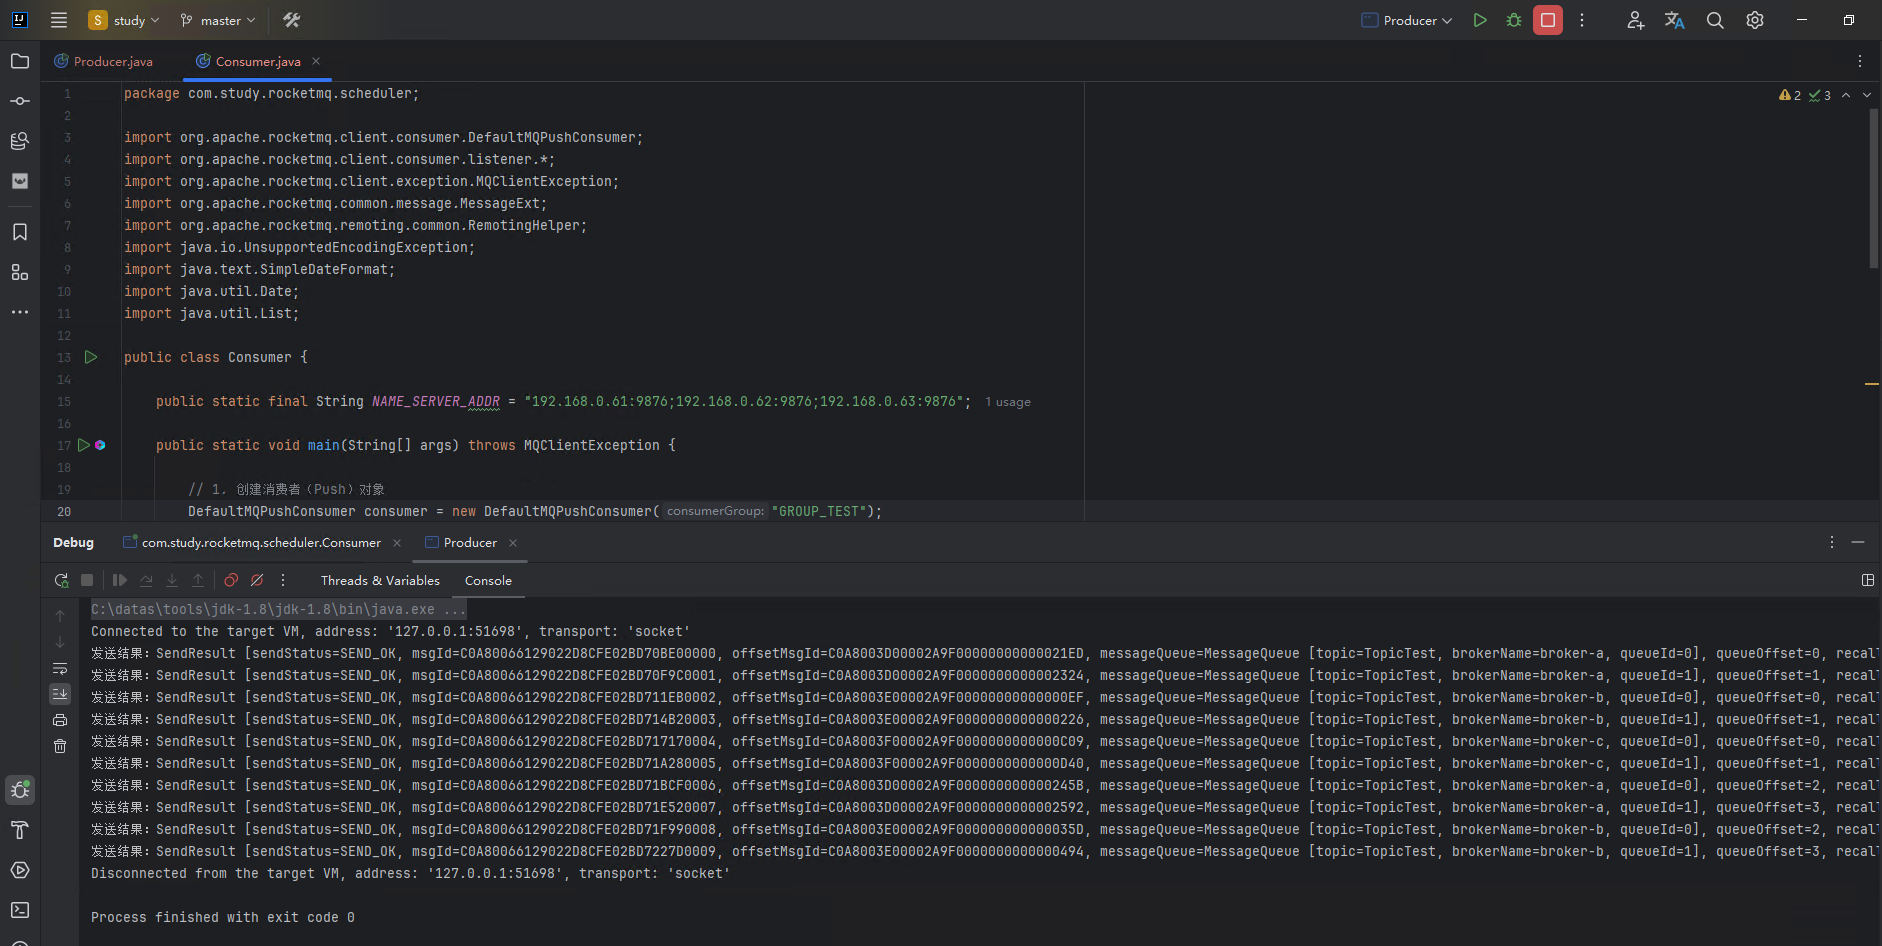Image resolution: width=1882 pixels, height=946 pixels.
Task: Open the Project folder tool window
Action: [20, 61]
